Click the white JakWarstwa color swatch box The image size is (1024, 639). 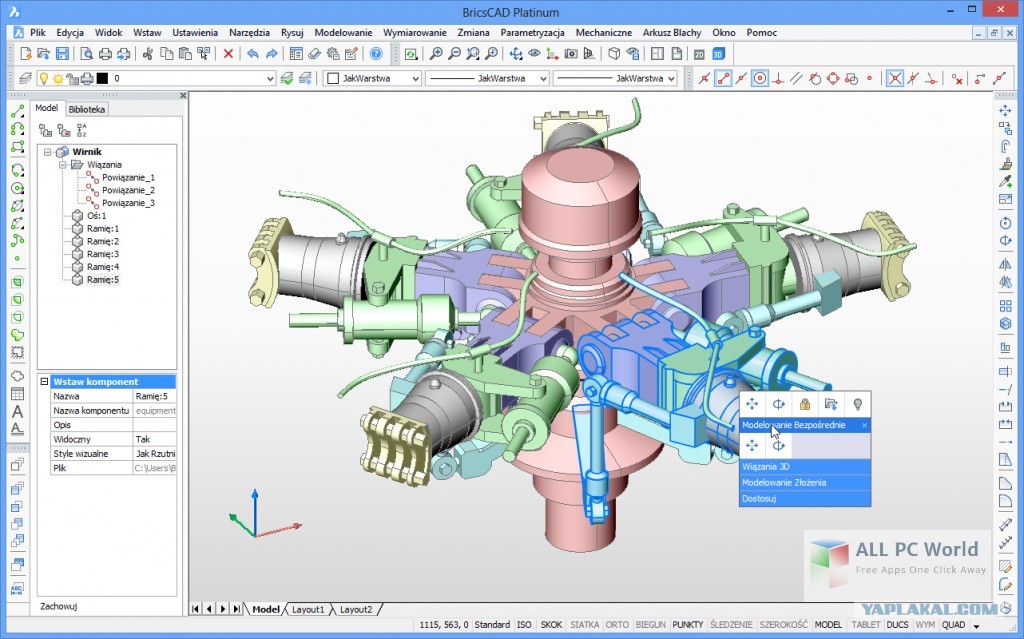(333, 78)
